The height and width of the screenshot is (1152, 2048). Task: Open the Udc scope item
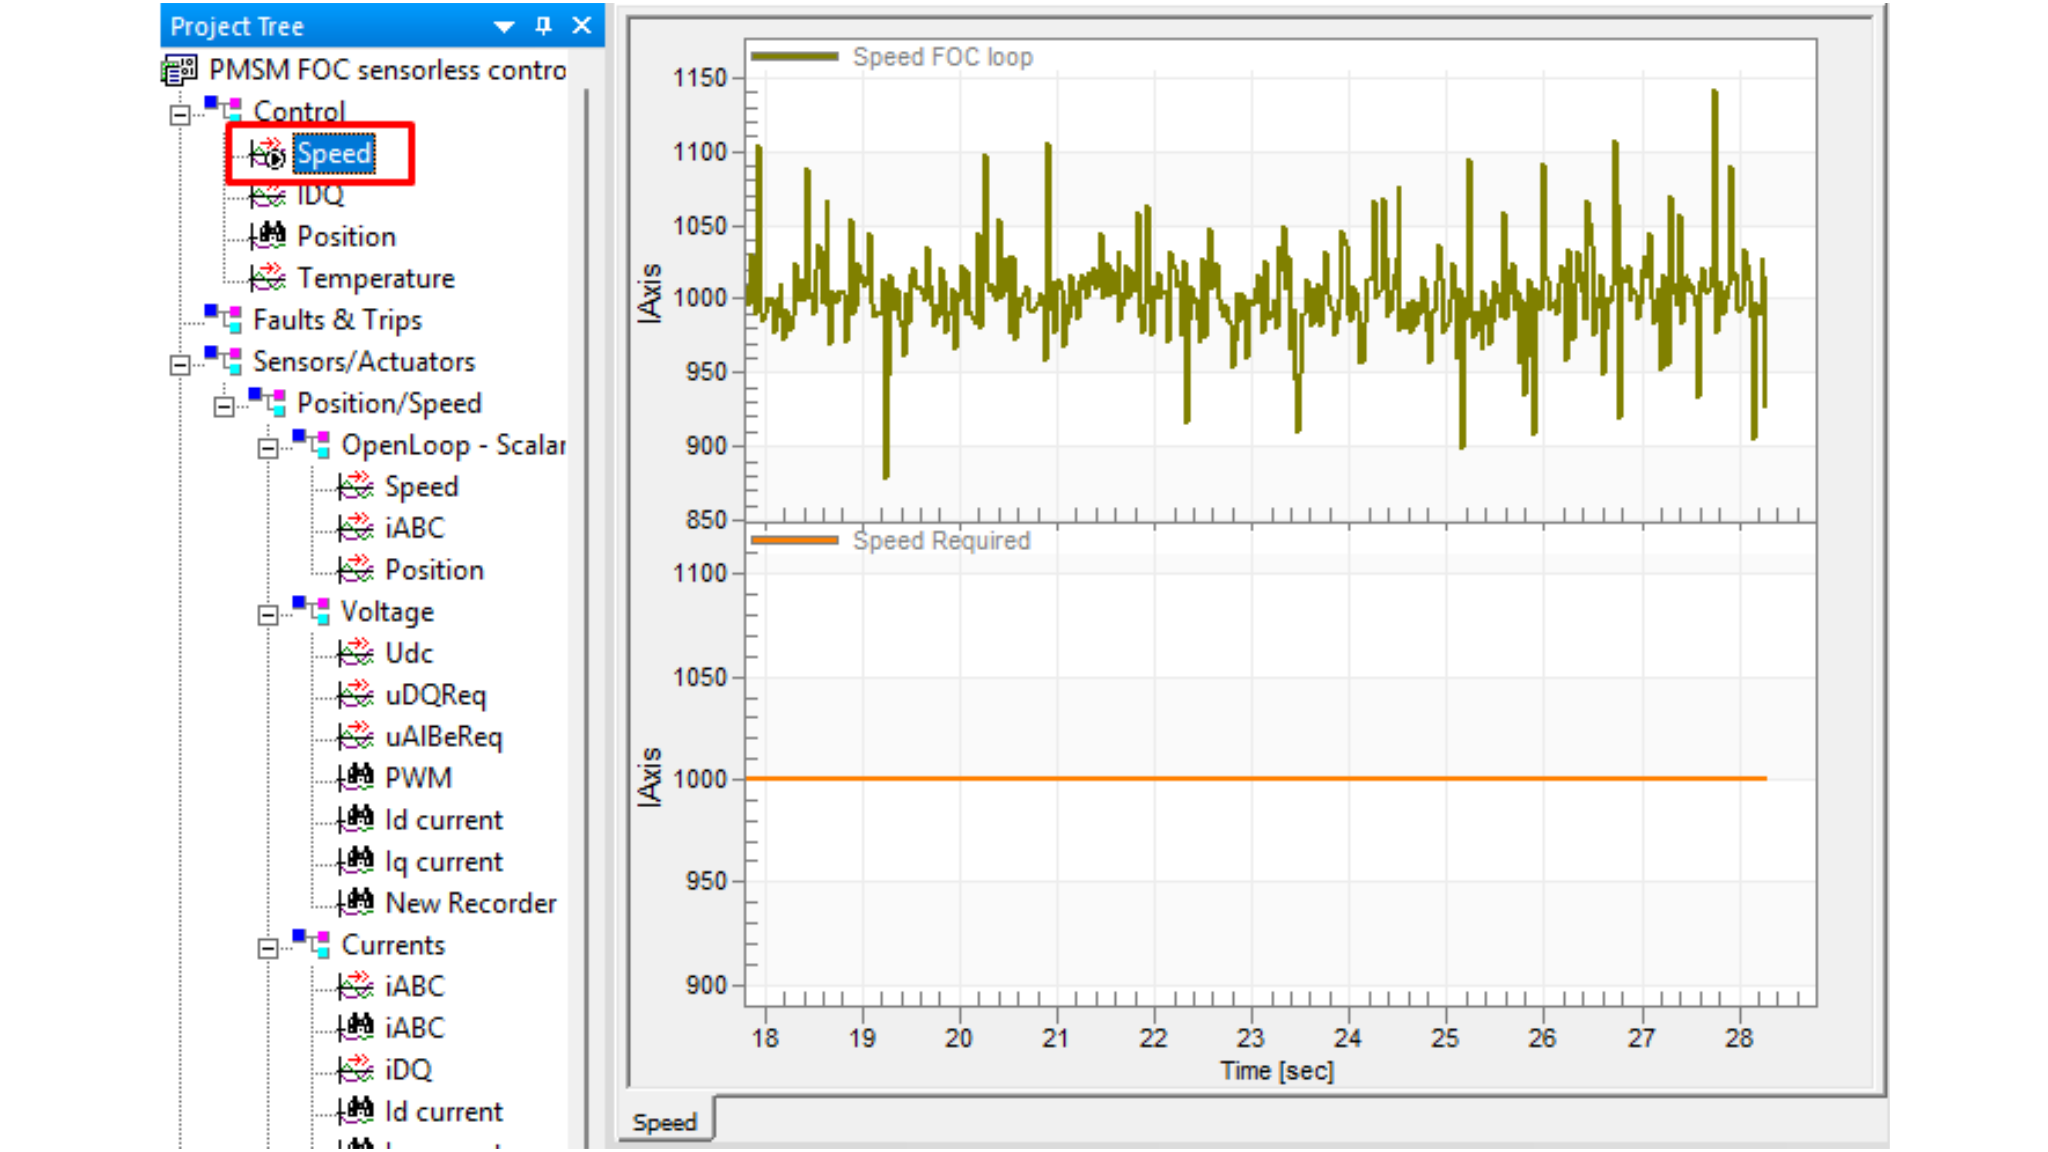click(x=409, y=653)
